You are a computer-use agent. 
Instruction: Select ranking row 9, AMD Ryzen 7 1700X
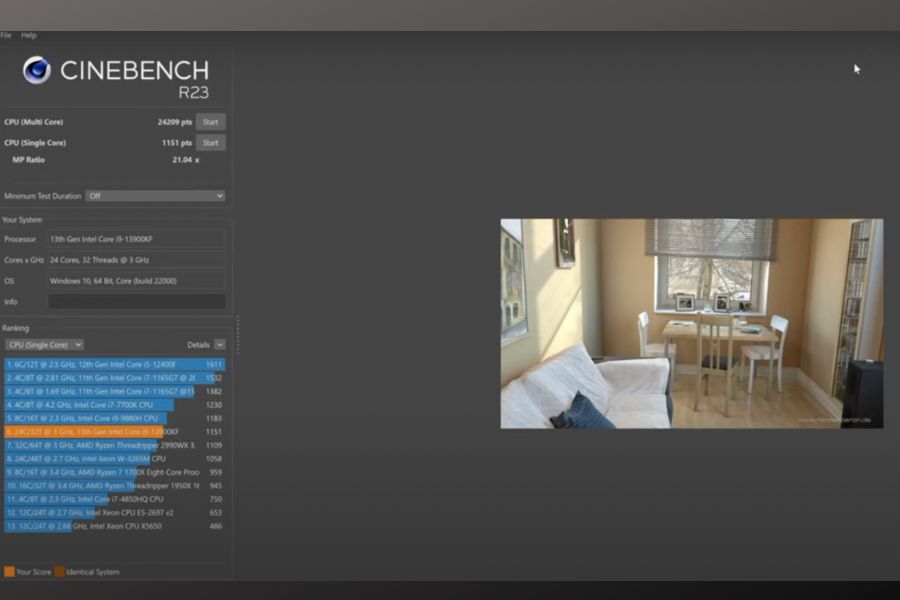click(114, 472)
